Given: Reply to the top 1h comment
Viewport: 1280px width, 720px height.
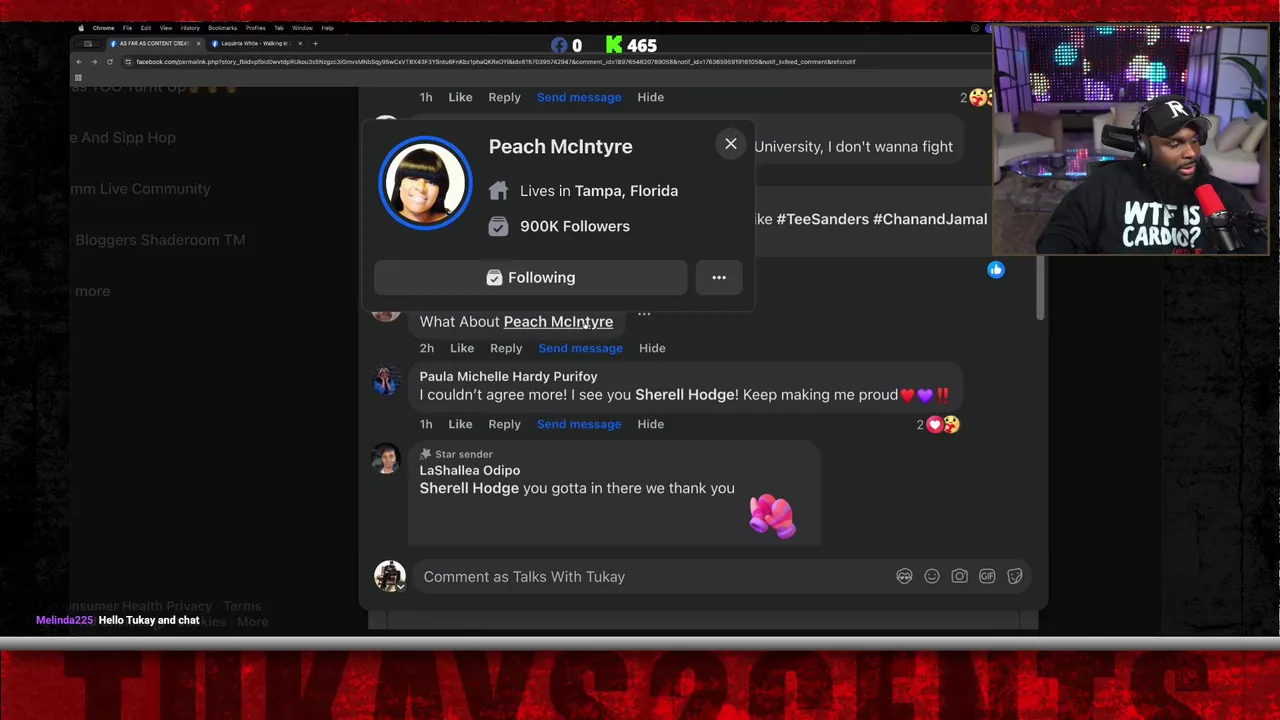Looking at the screenshot, I should tap(504, 97).
